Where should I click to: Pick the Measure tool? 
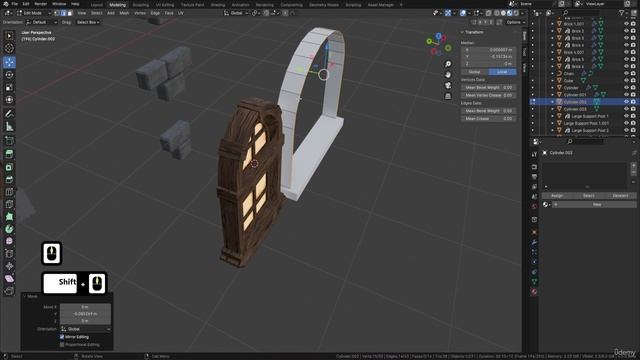(x=9, y=127)
